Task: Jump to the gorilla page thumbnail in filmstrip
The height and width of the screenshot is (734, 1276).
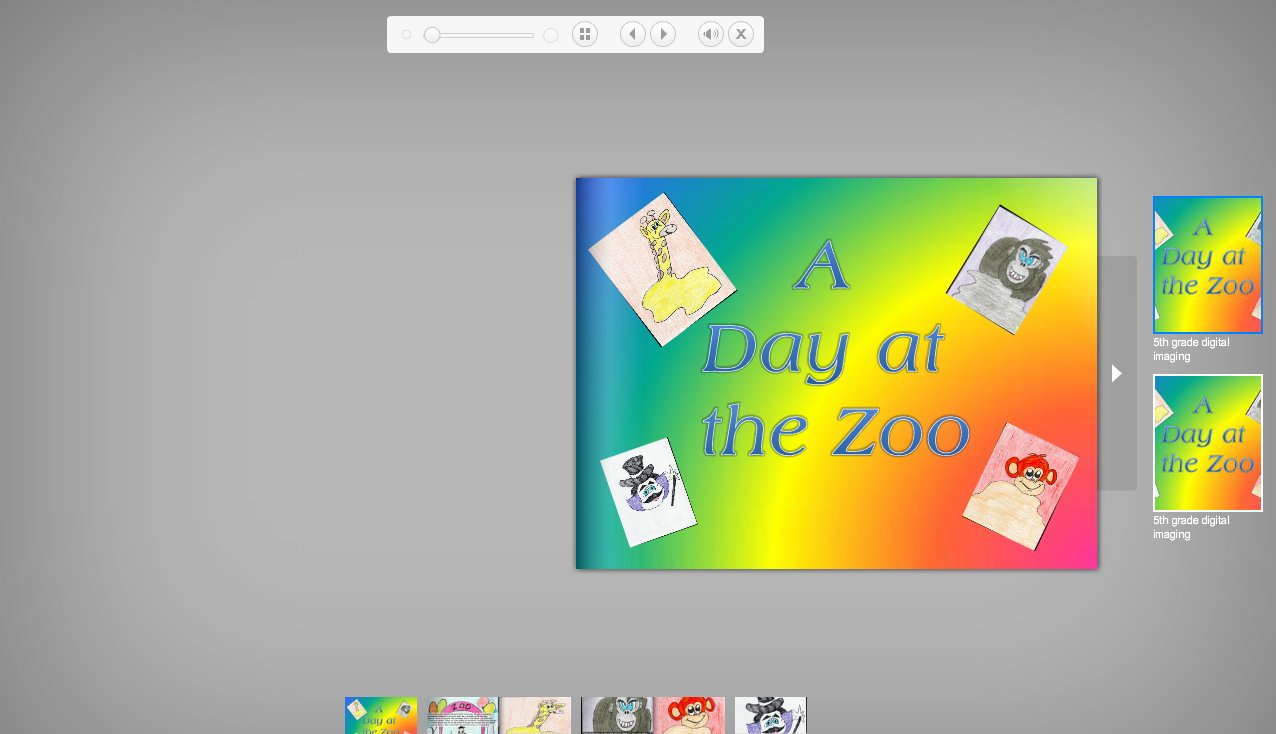Action: point(617,715)
